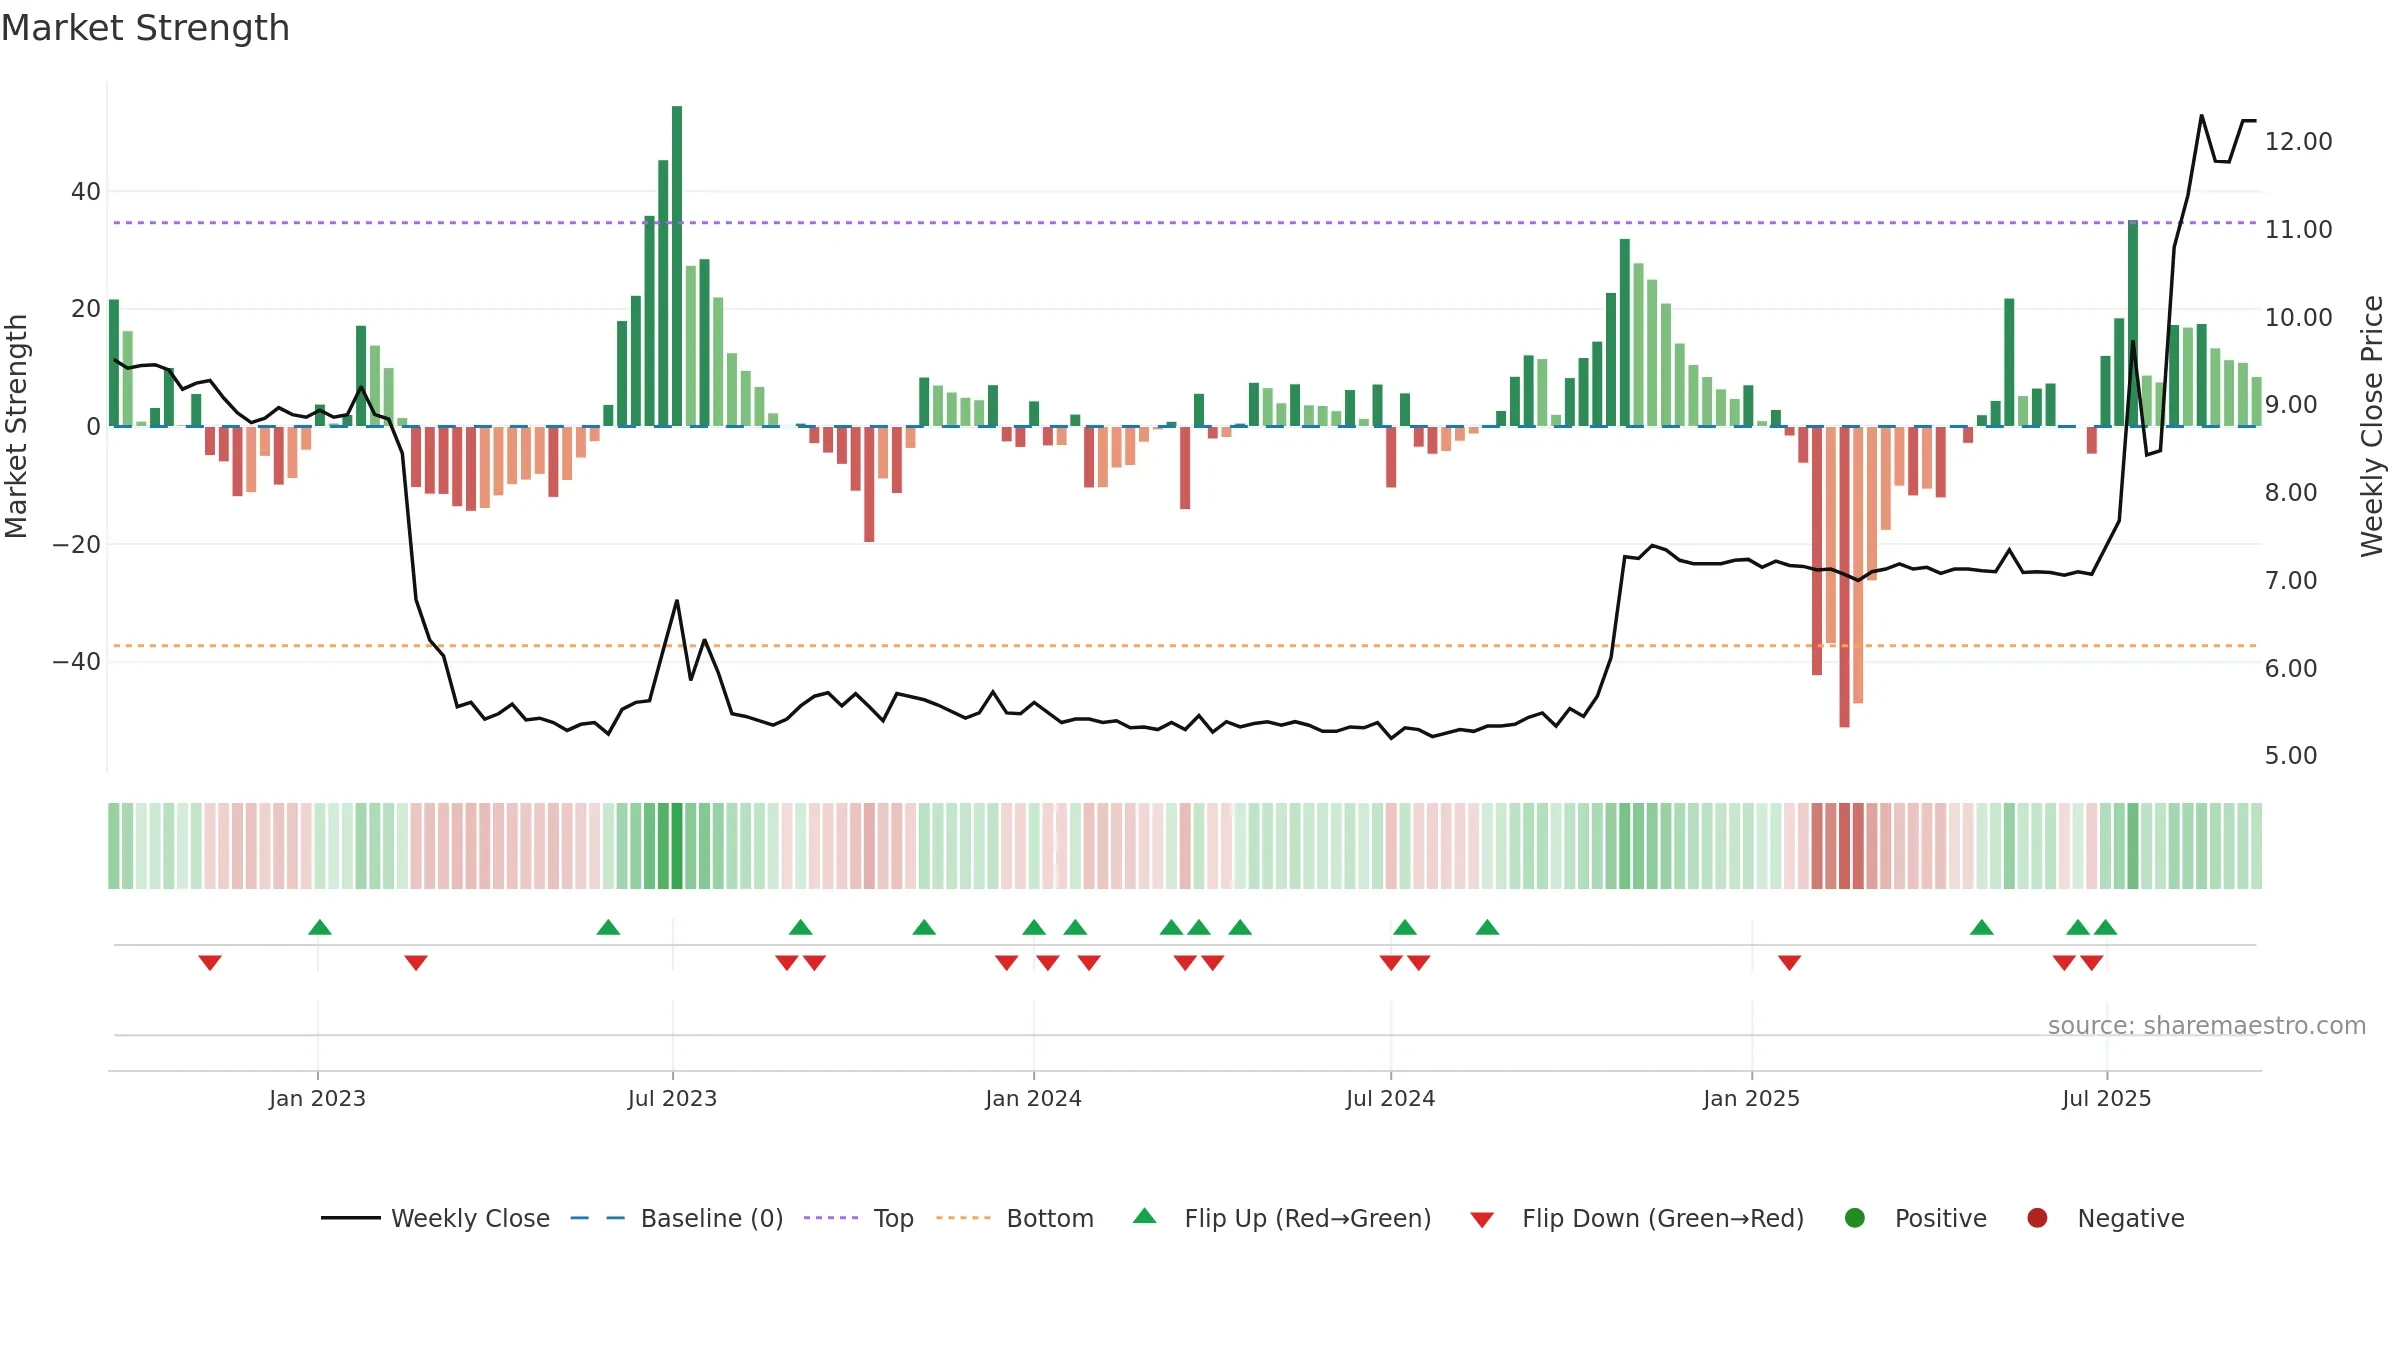2400x1350 pixels.
Task: Click the flip-up marker at Jan 2023
Action: coord(320,927)
